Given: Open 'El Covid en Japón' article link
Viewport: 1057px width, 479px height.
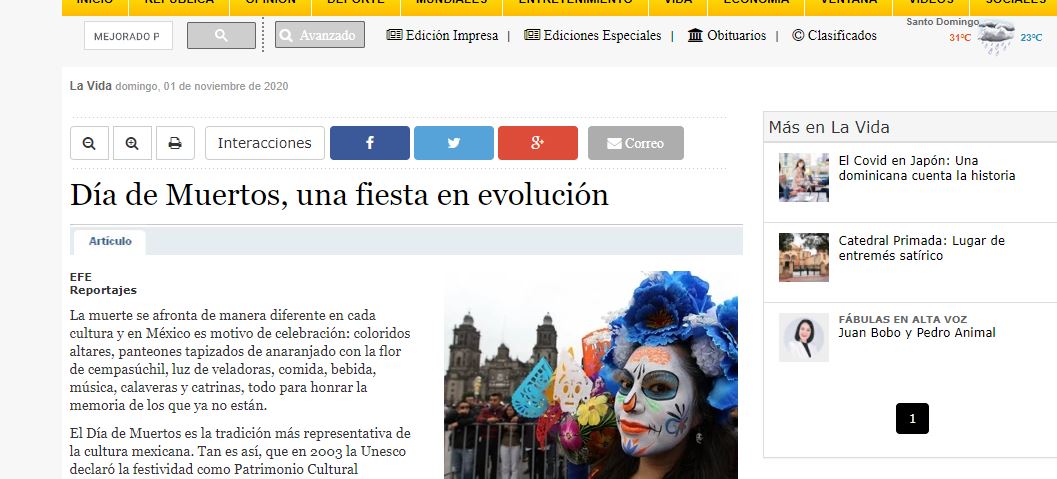Looking at the screenshot, I should pyautogui.click(x=926, y=168).
